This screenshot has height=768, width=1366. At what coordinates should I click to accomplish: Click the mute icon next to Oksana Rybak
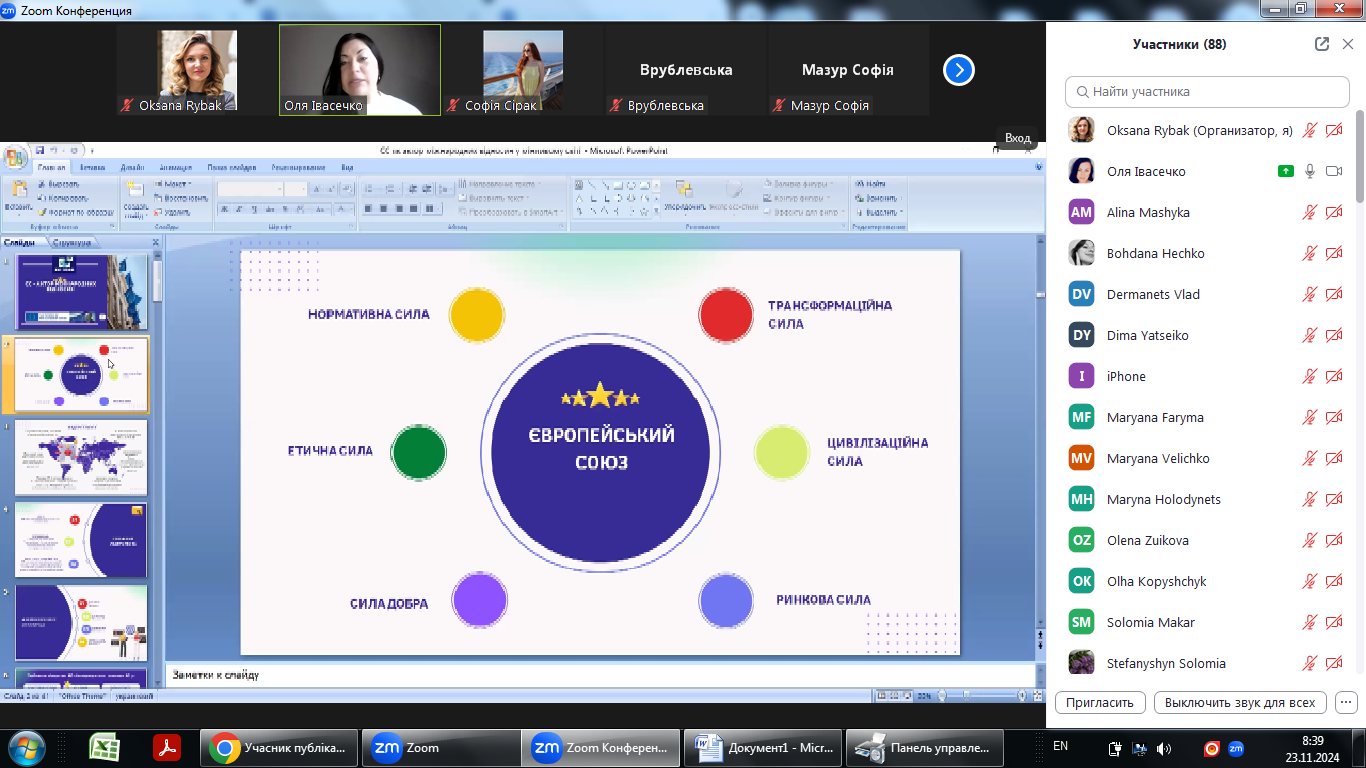pyautogui.click(x=1309, y=130)
